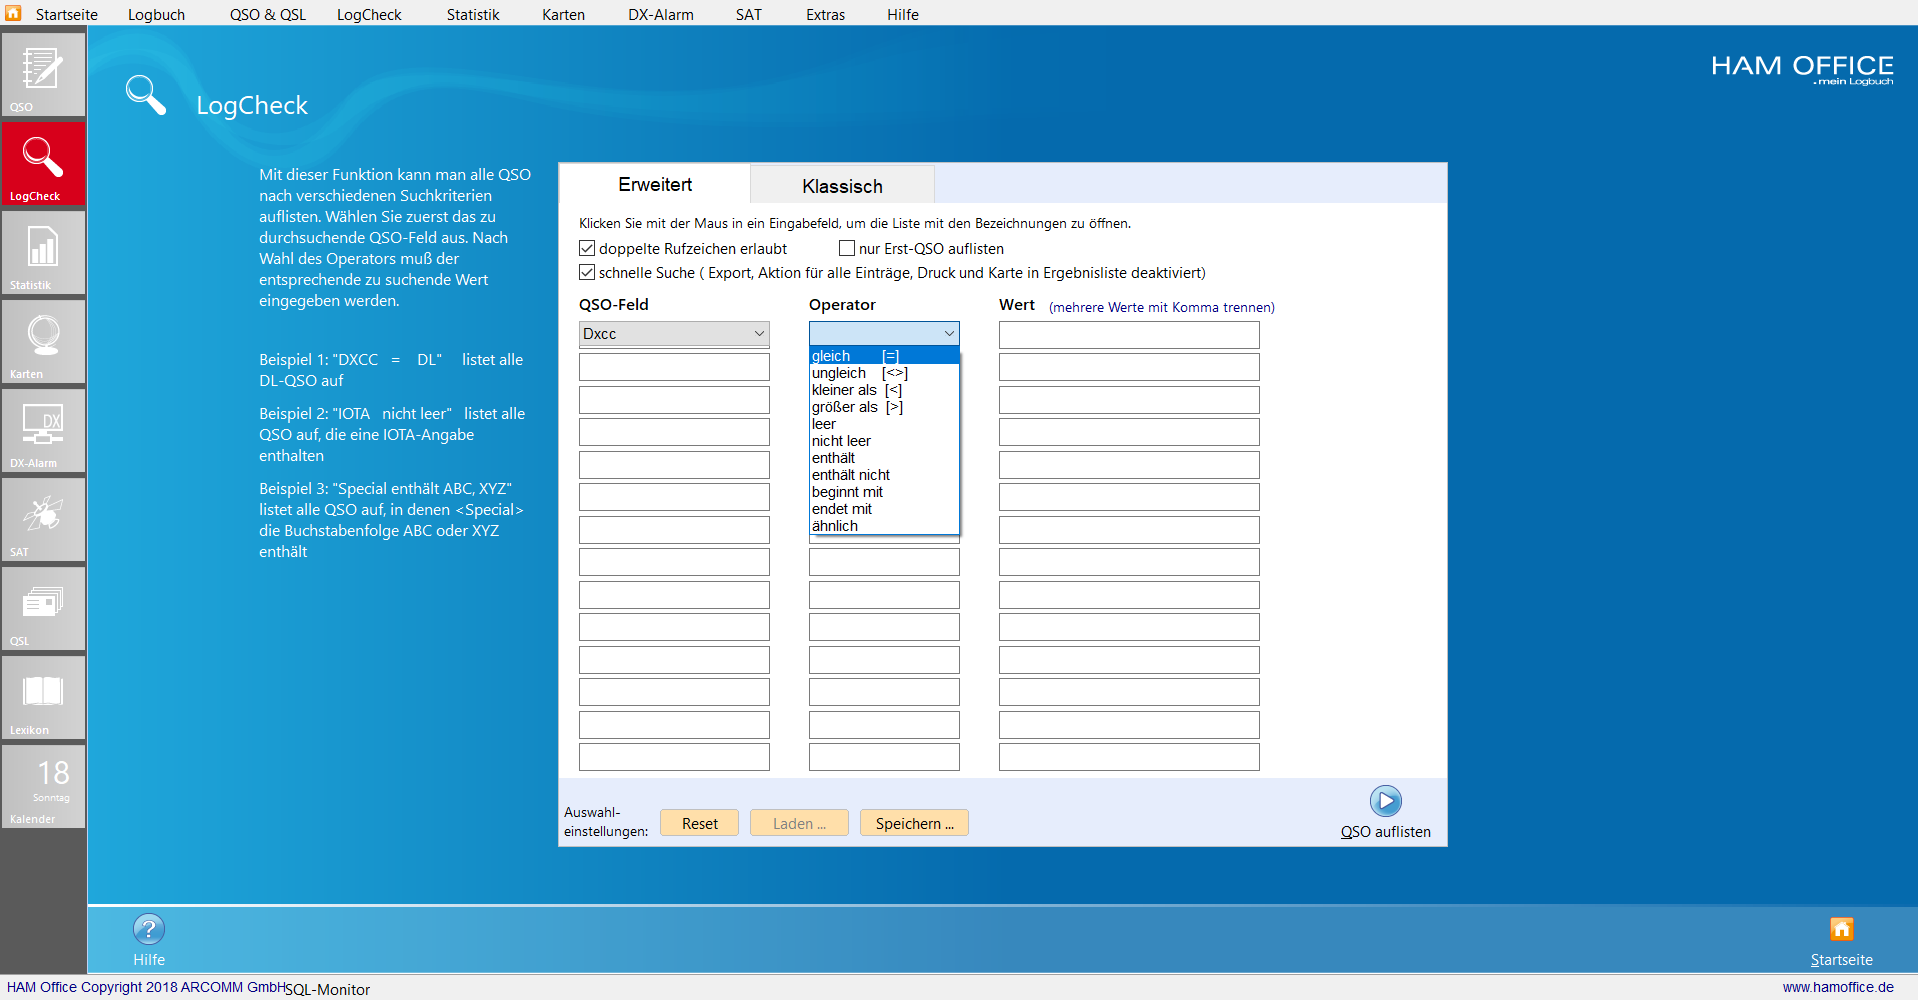Open the Statistik sidebar icon
This screenshot has height=1001, width=1918.
(43, 253)
